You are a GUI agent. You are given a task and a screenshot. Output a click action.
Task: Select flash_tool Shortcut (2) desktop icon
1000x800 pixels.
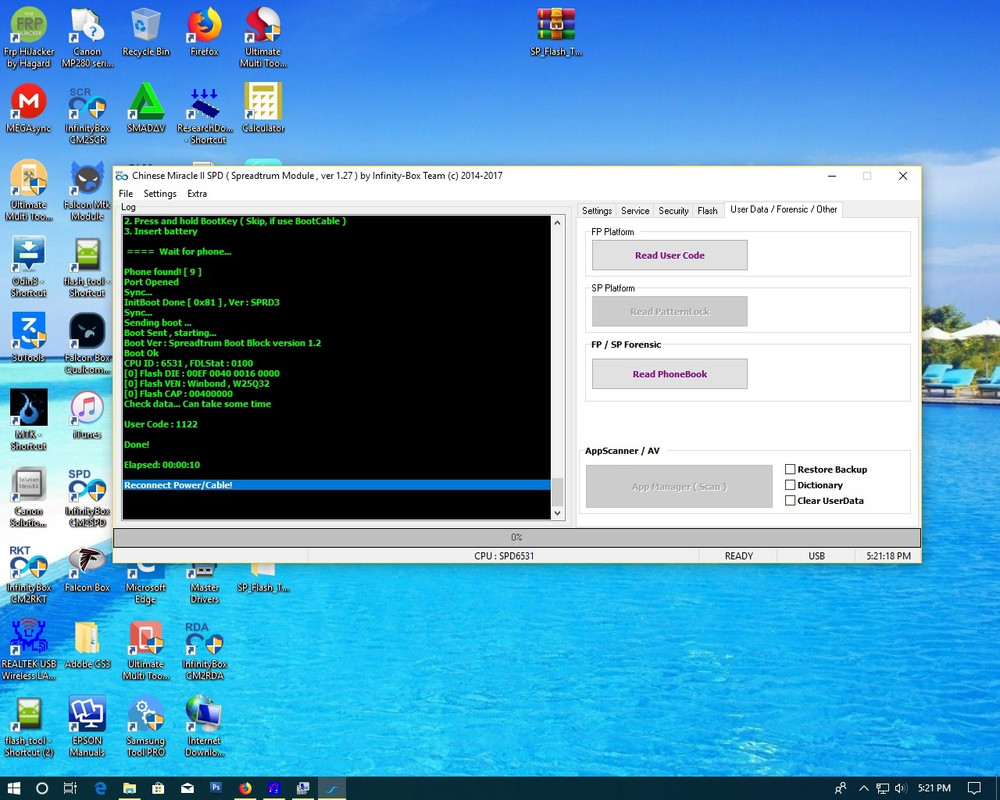click(29, 726)
